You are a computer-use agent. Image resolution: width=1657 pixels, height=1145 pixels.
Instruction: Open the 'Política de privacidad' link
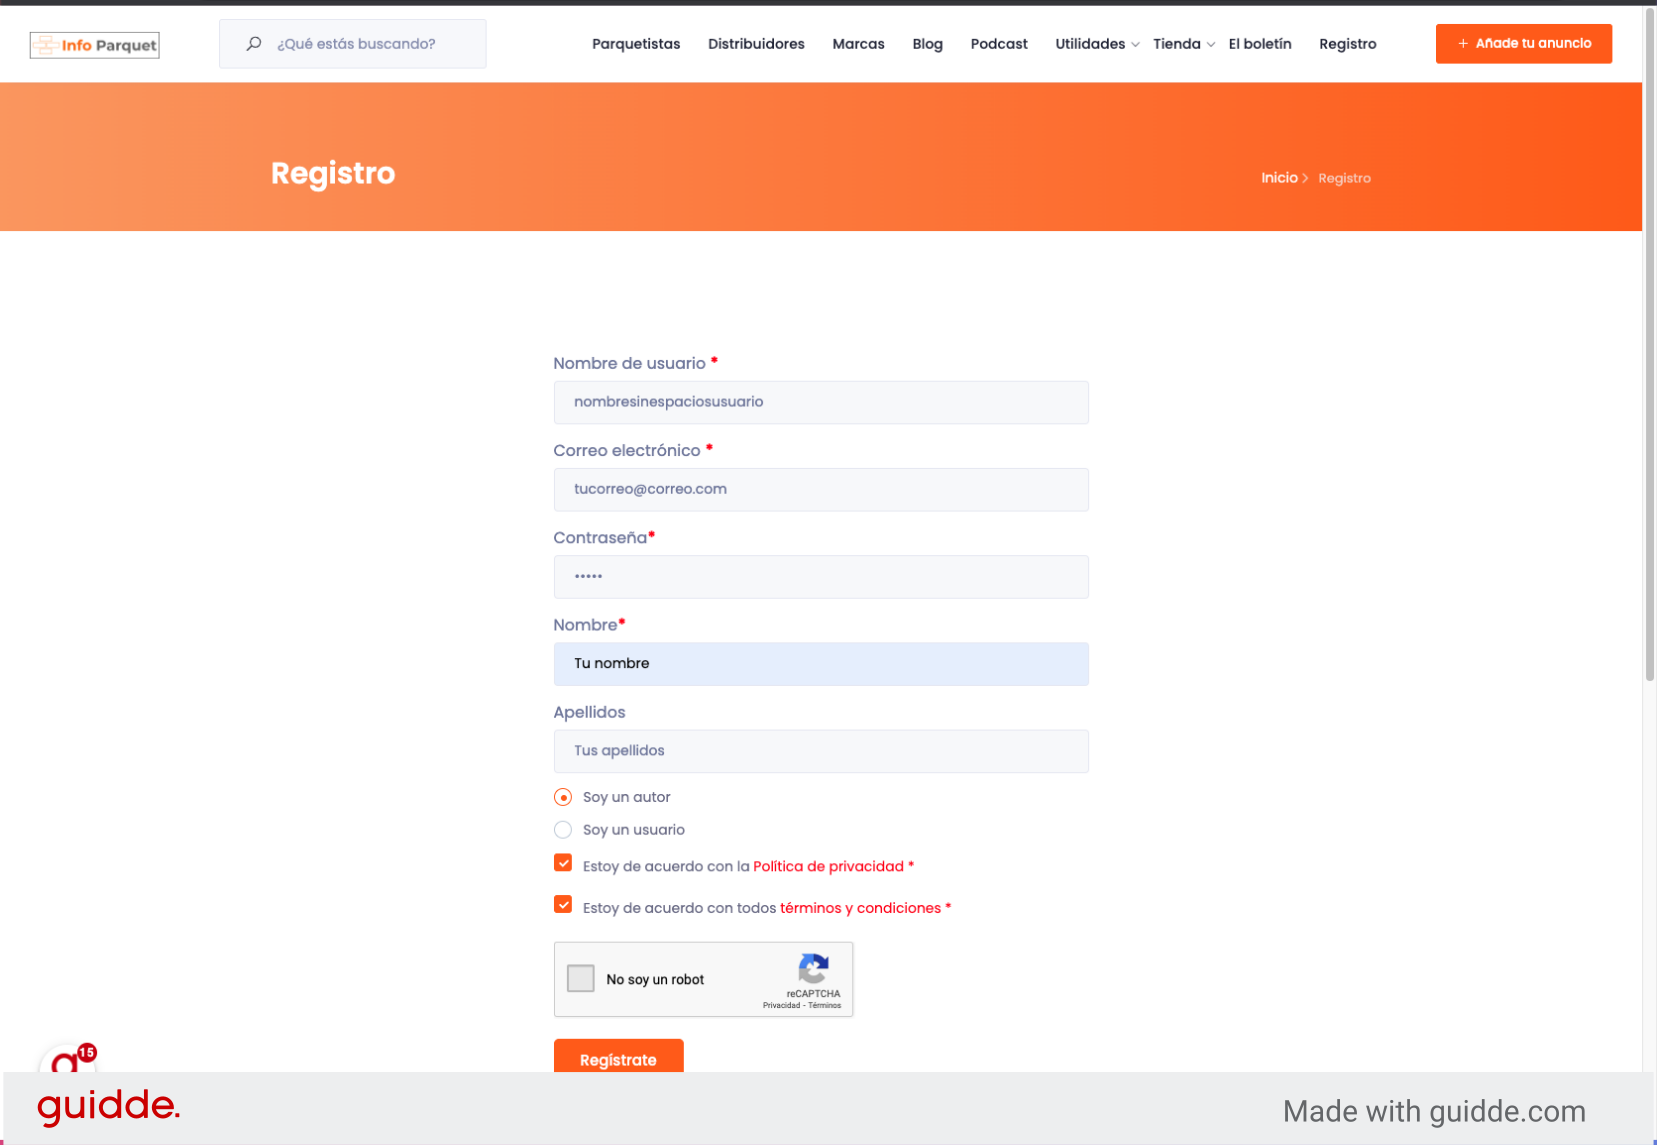[828, 866]
